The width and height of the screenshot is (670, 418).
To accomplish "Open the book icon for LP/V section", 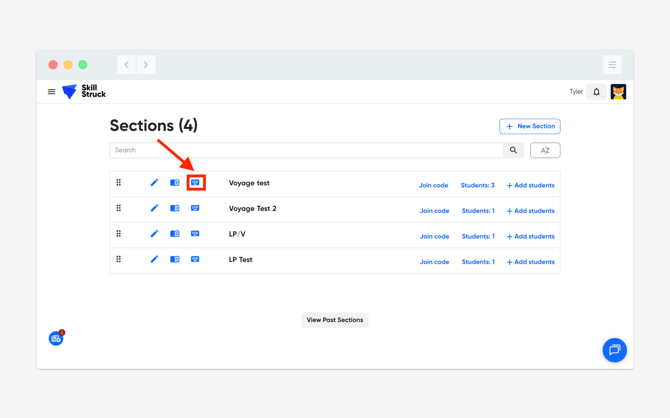I will tap(175, 234).
